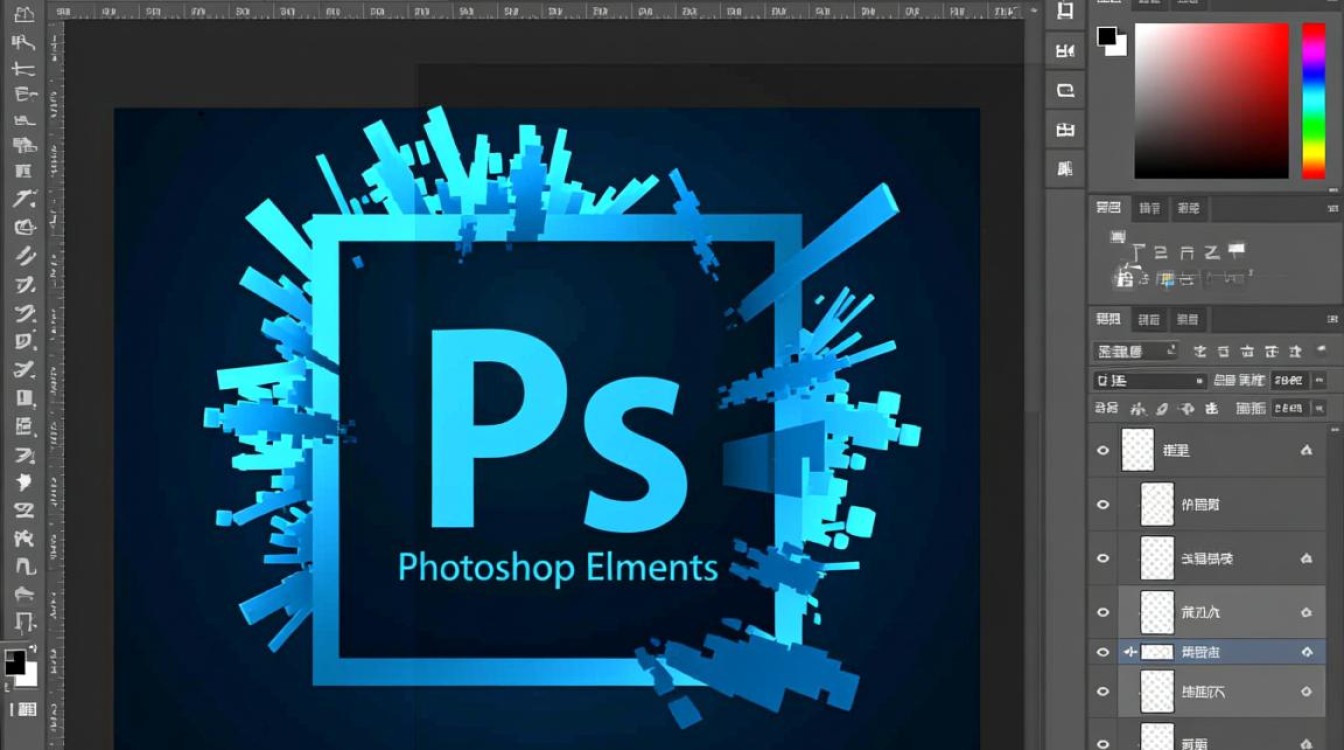
Task: Click the layer fill value field
Action: [1290, 408]
